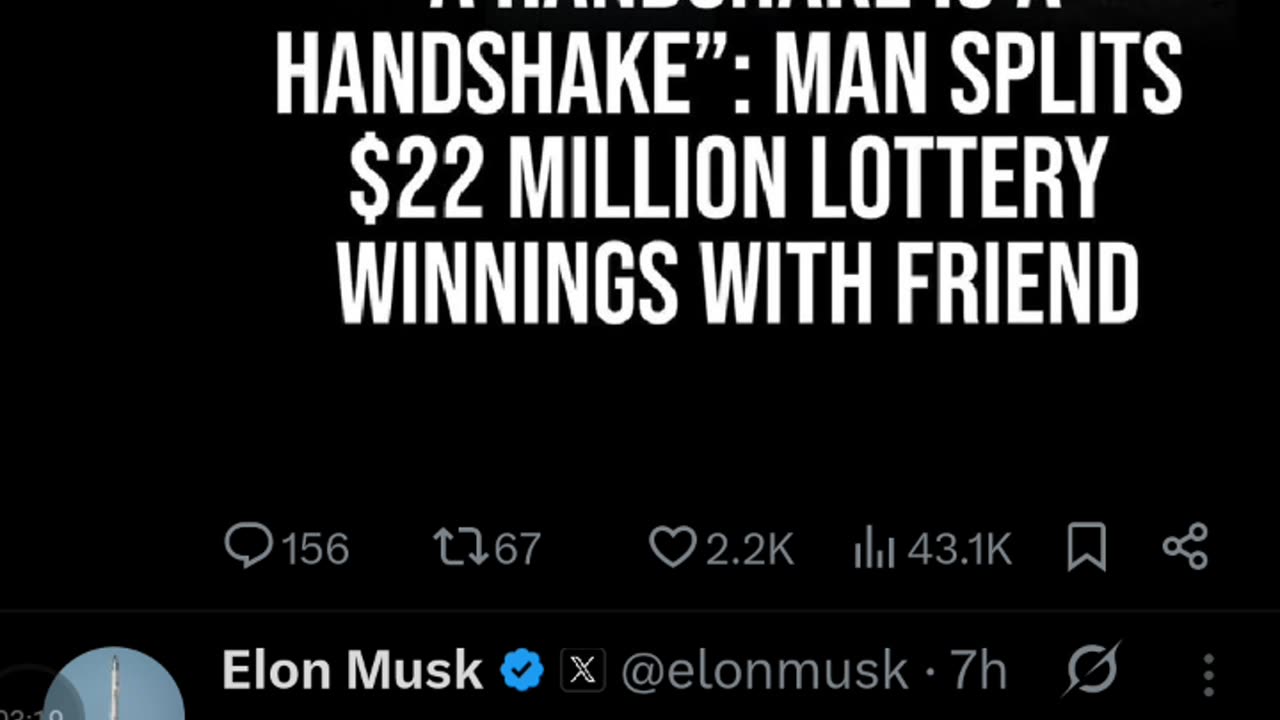Open the three-dot more options menu
Image resolution: width=1280 pixels, height=720 pixels.
[1208, 675]
